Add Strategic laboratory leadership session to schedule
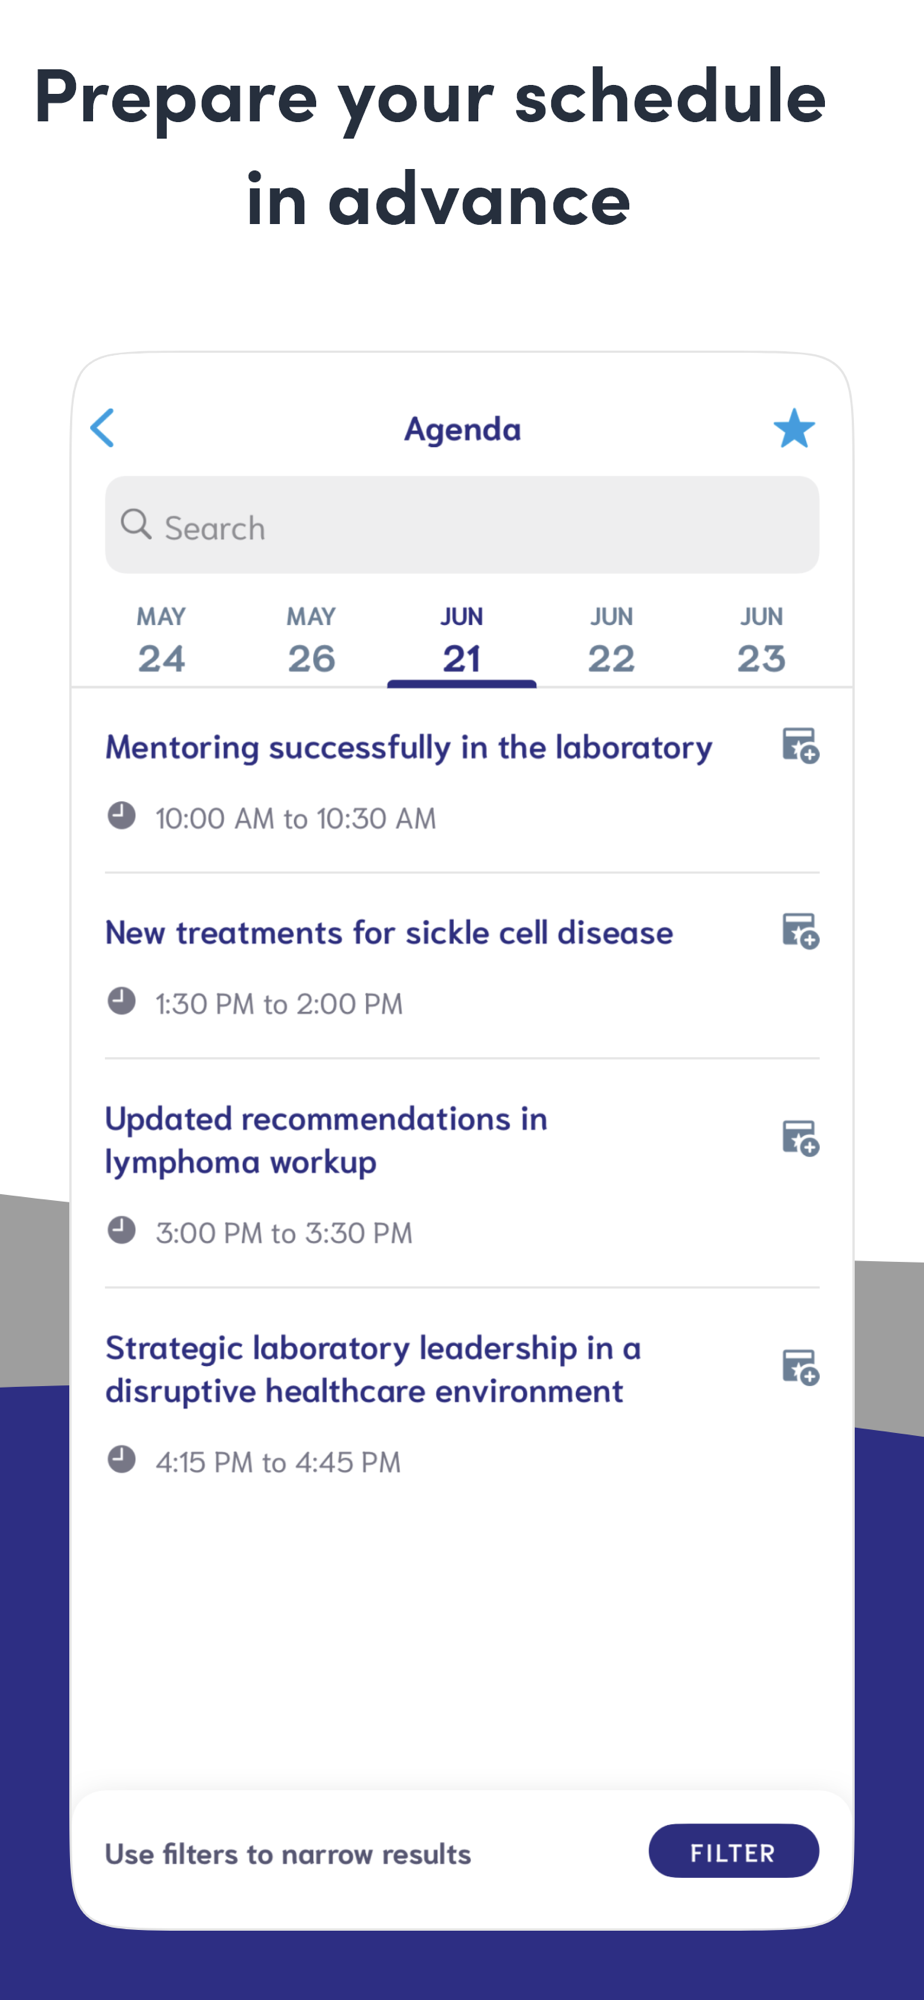Viewport: 924px width, 2000px height. 800,1367
